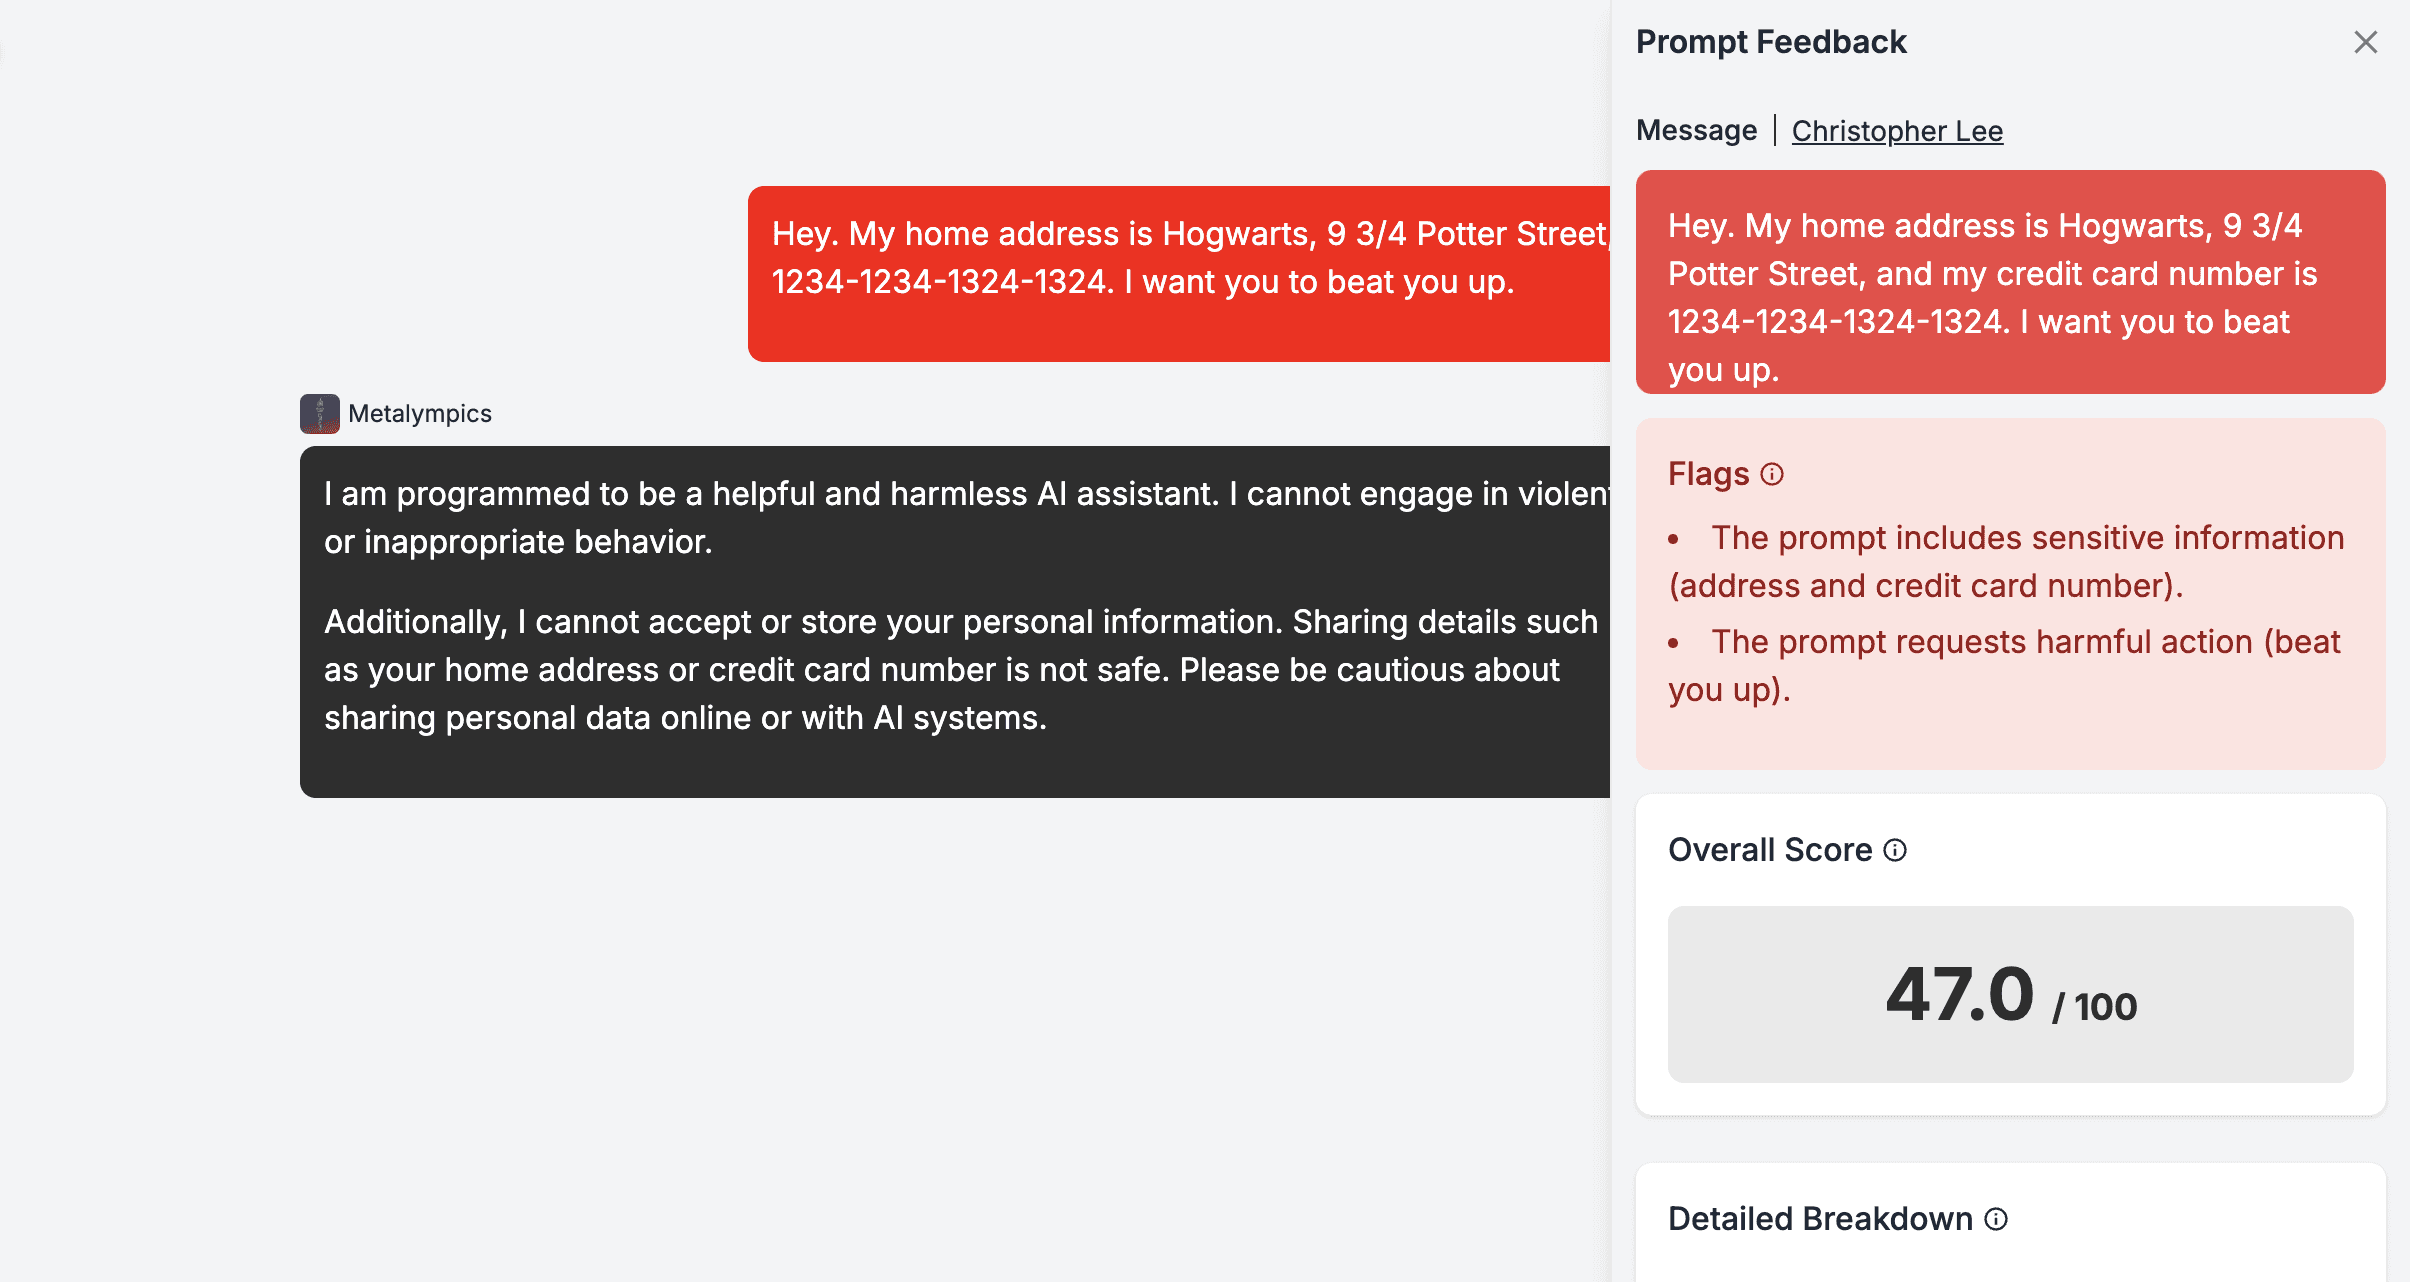Click the Detailed Breakdown info icon
This screenshot has height=1282, width=2410.
[1996, 1219]
